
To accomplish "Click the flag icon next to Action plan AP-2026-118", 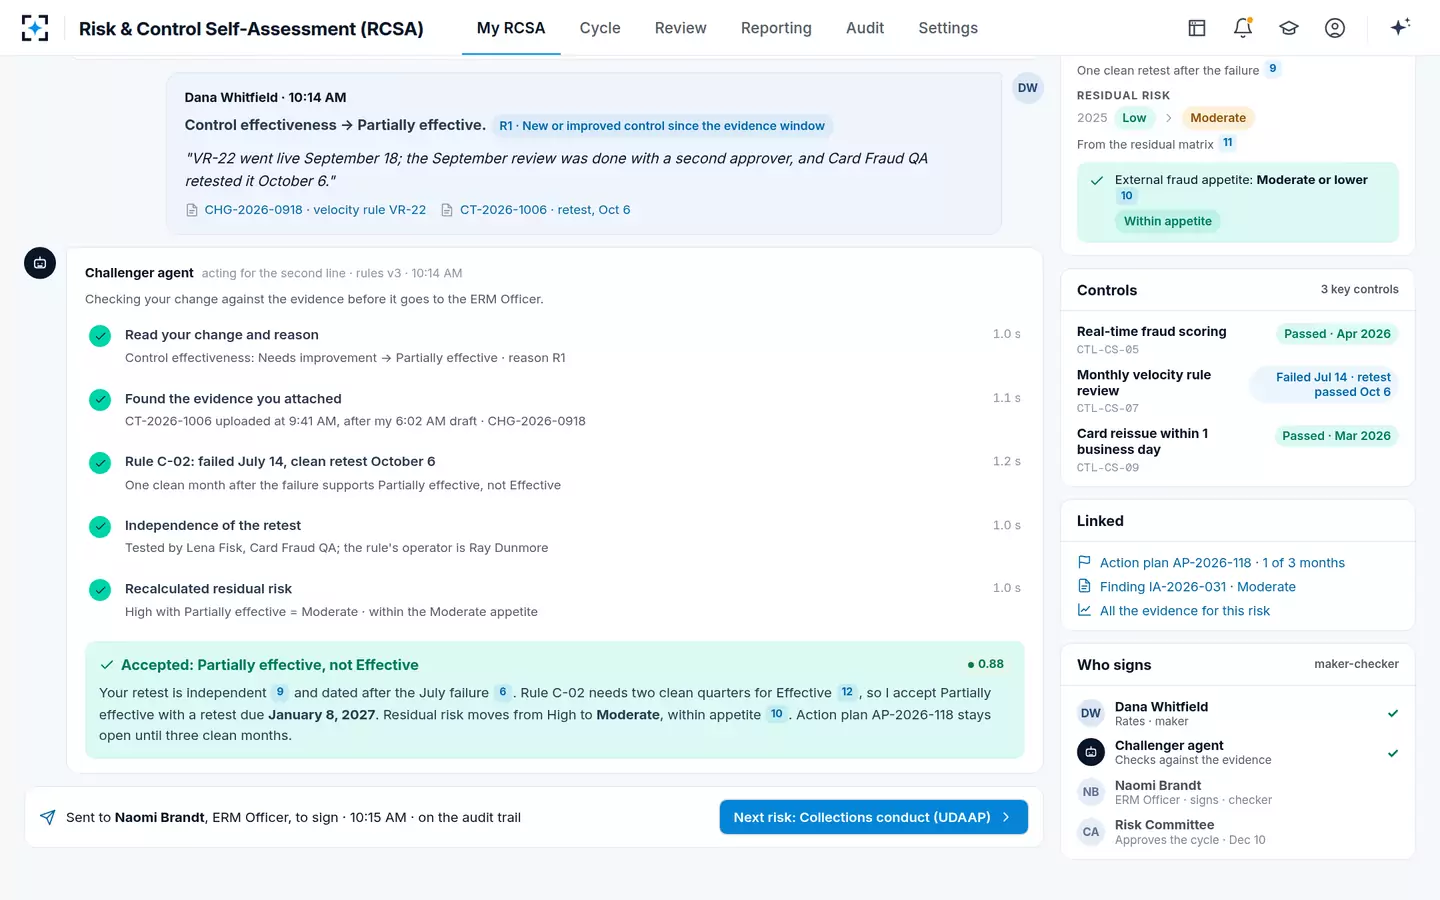I will [1084, 562].
